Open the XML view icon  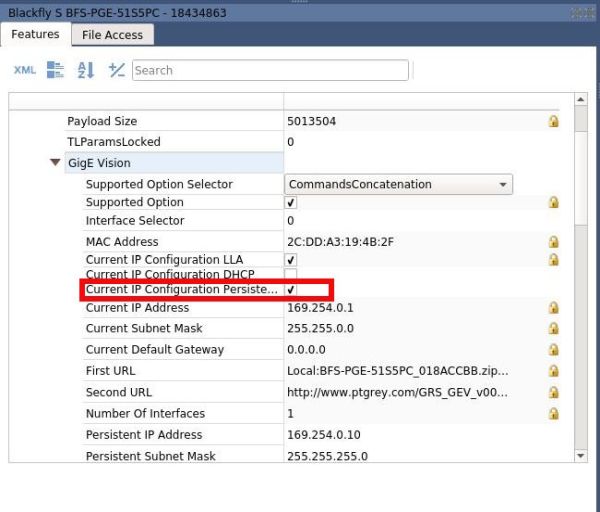(x=25, y=70)
